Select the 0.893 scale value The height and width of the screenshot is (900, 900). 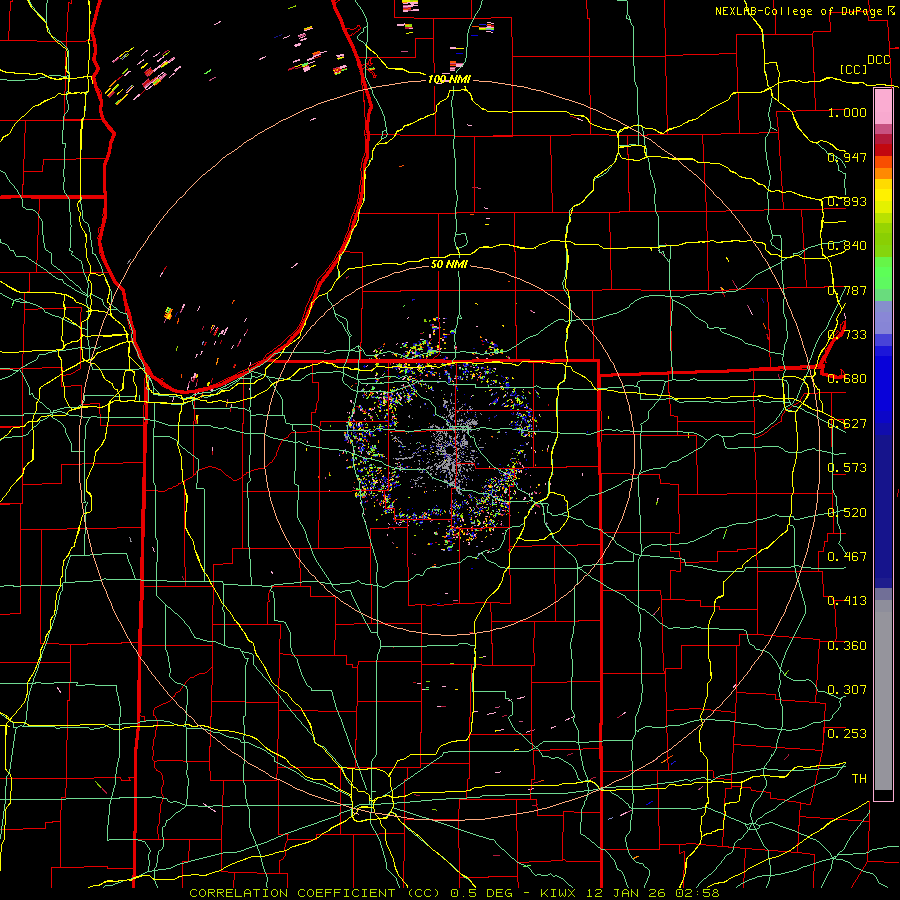[x=847, y=201]
